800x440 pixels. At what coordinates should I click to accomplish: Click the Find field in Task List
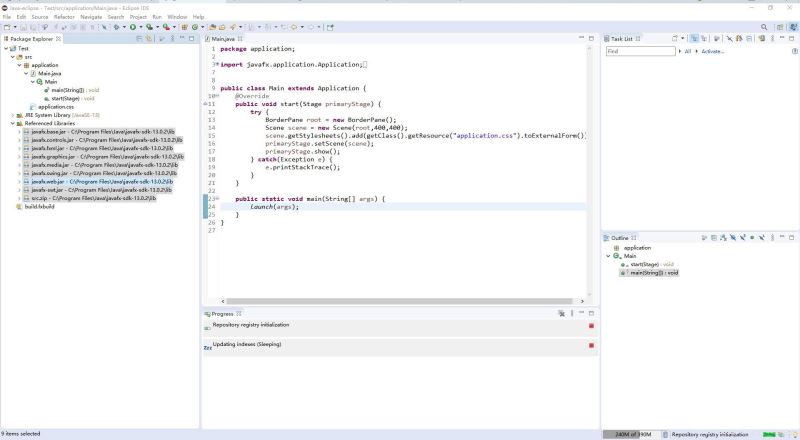click(640, 51)
